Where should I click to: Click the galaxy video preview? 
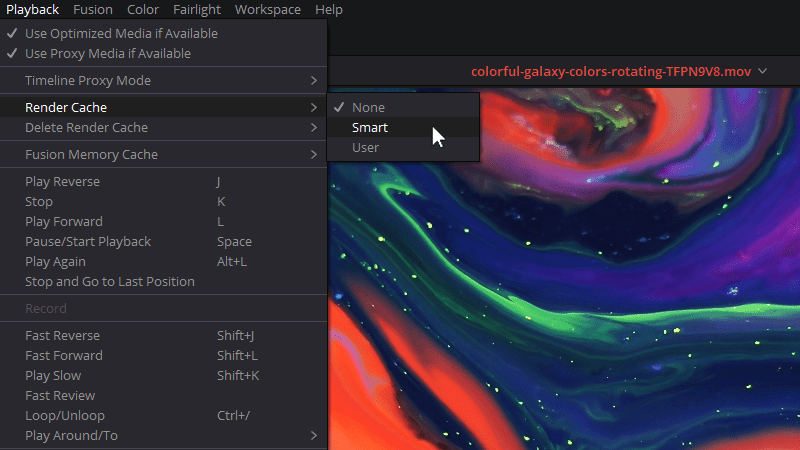[600, 300]
